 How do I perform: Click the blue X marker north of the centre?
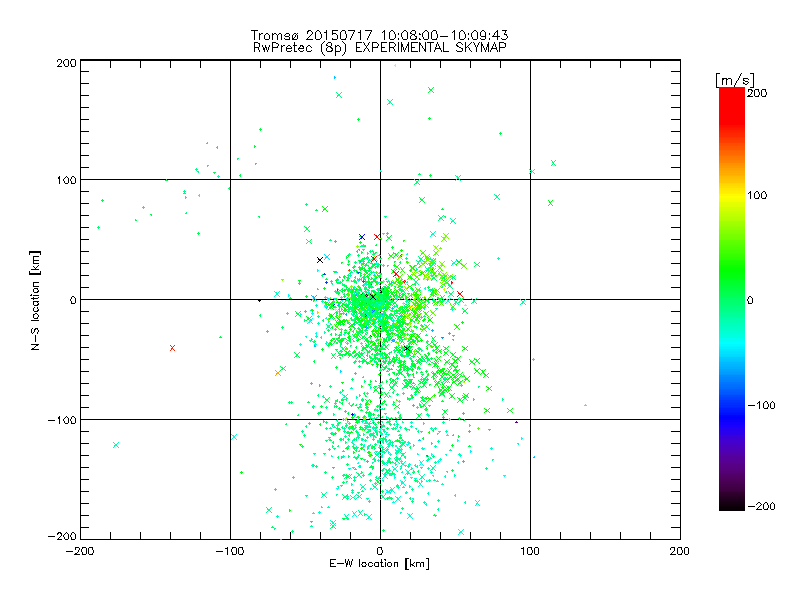[x=362, y=237]
